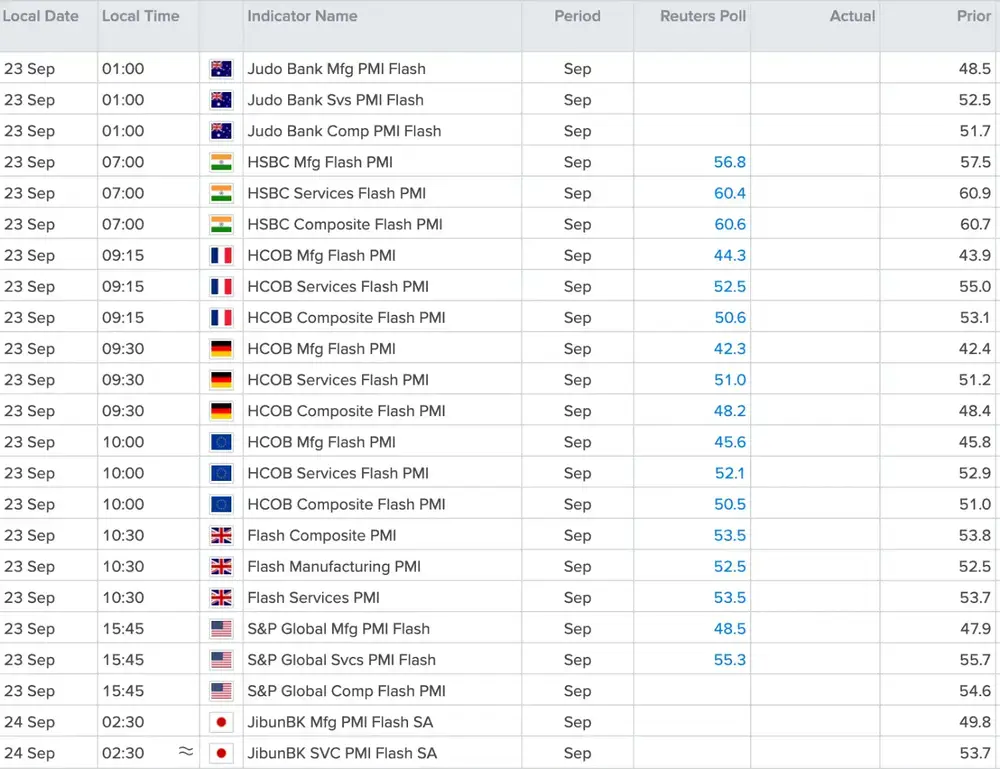This screenshot has width=1000, height=769.
Task: Select the 'Flash Manufacturing PMI' indicator name
Action: [x=334, y=566]
